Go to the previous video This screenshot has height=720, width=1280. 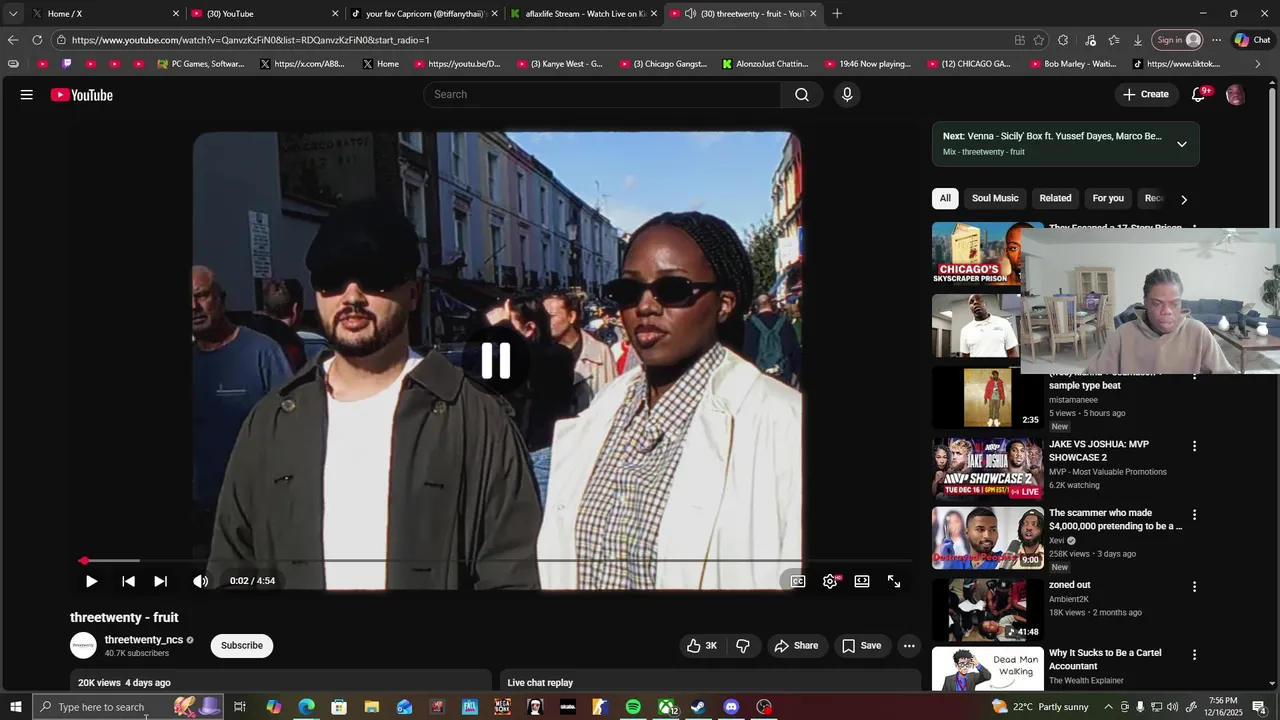(128, 581)
